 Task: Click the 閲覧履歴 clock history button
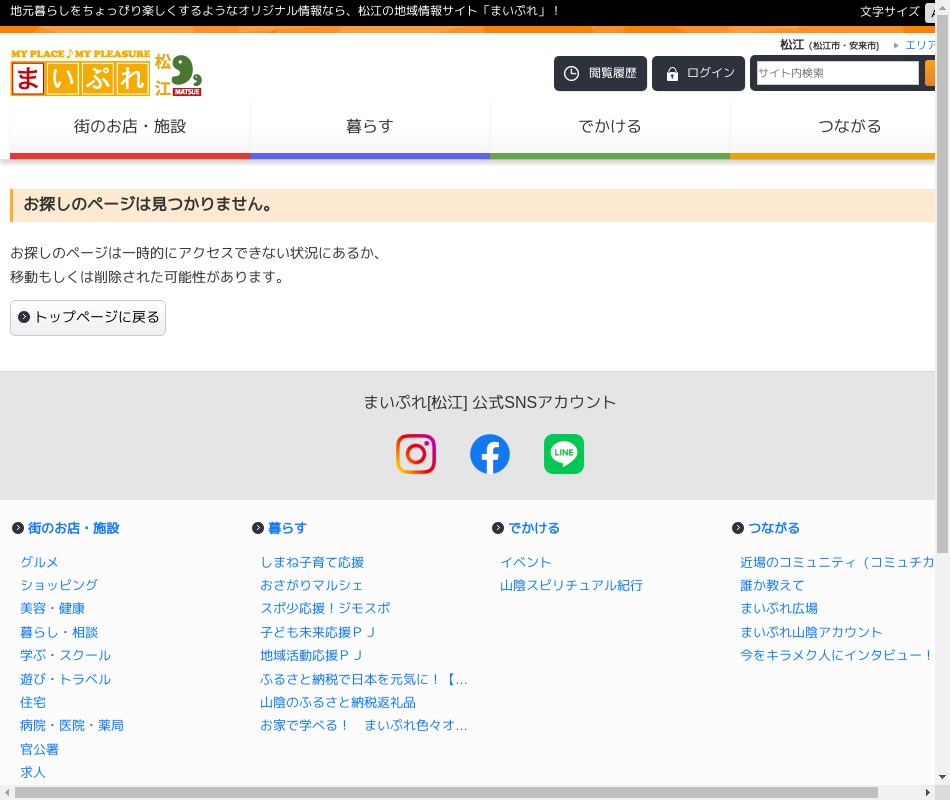[x=600, y=74]
